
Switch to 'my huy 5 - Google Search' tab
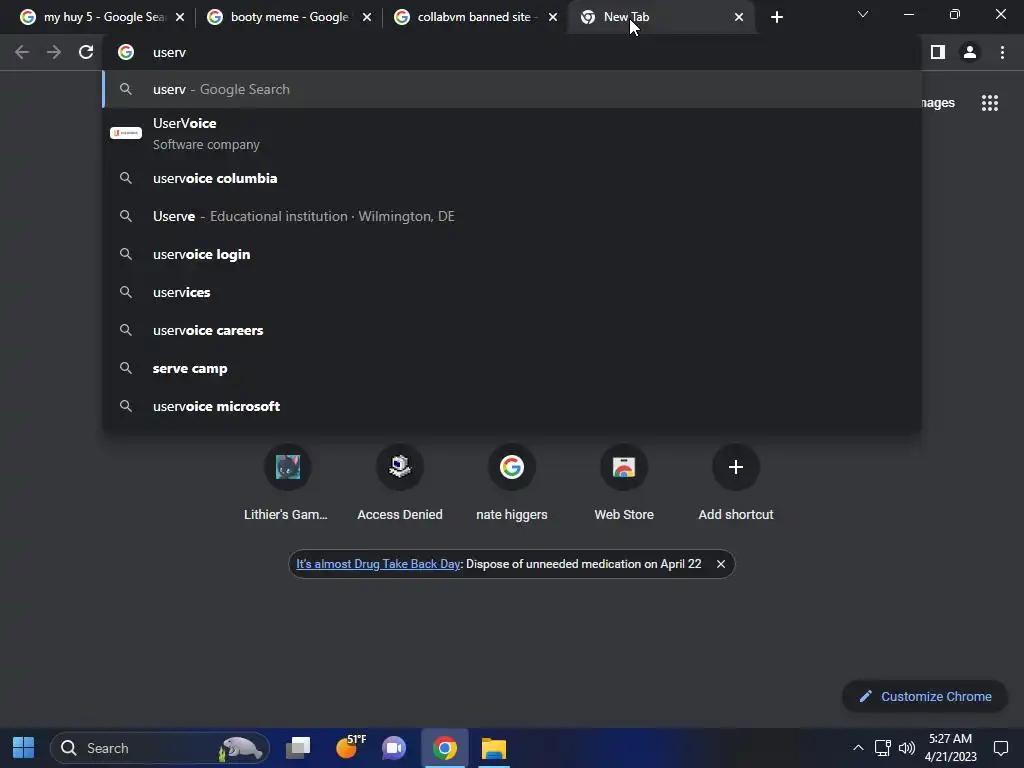[102, 17]
